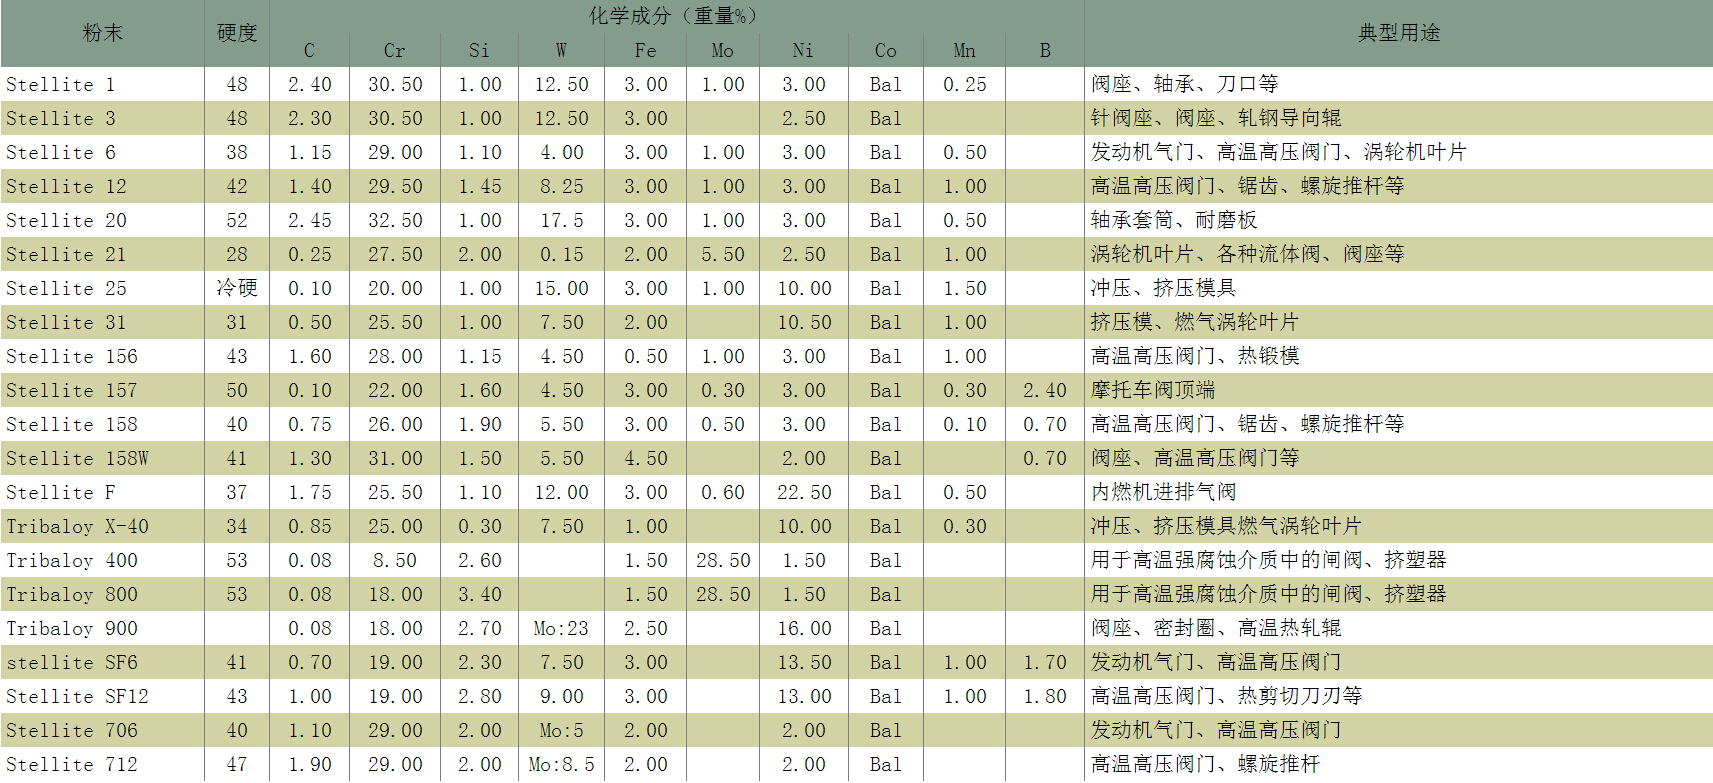Screen dimensions: 1713x783
Task: Click the Stellite 31 row name
Action: (66, 323)
